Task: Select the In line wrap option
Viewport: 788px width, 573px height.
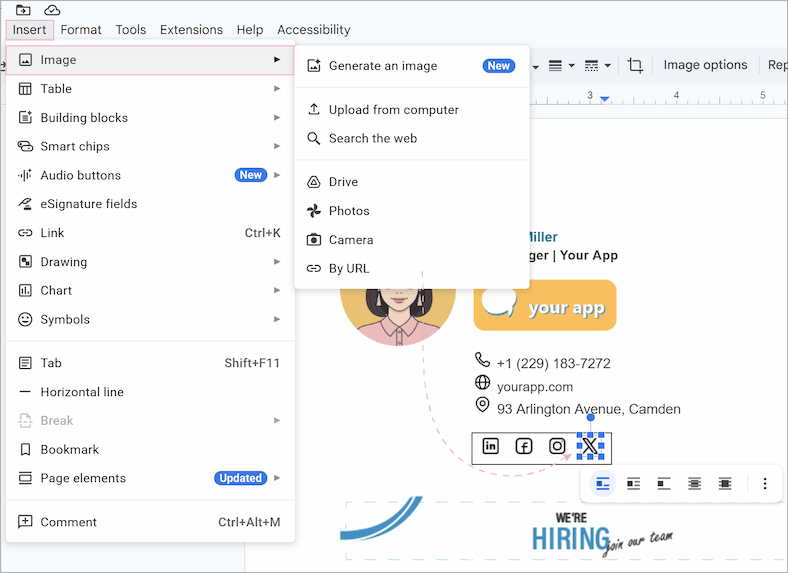Action: [603, 484]
